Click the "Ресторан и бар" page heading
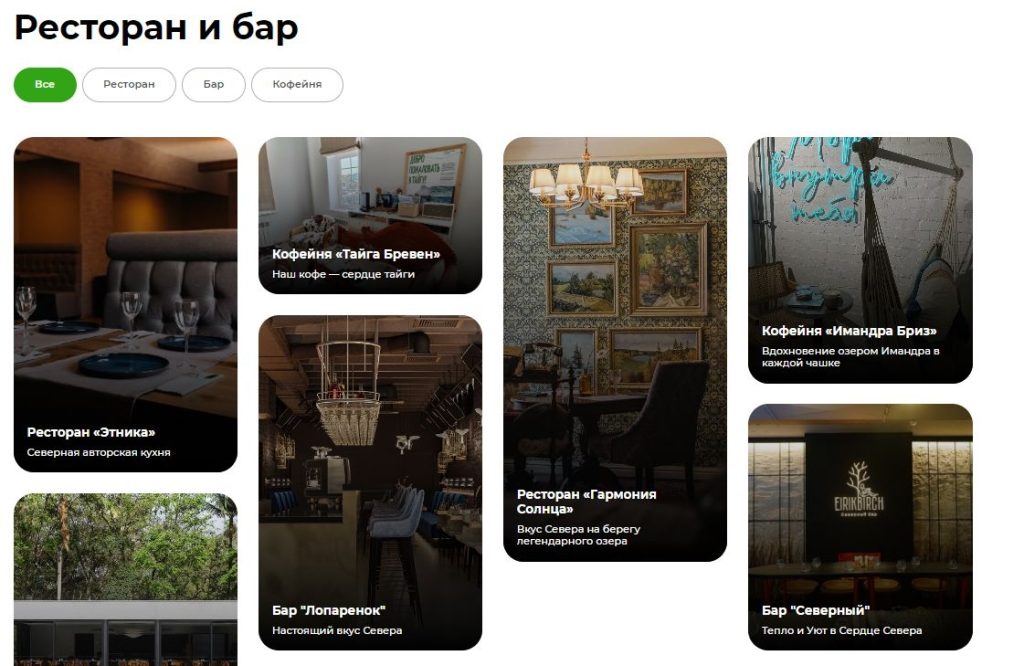 pyautogui.click(x=156, y=27)
